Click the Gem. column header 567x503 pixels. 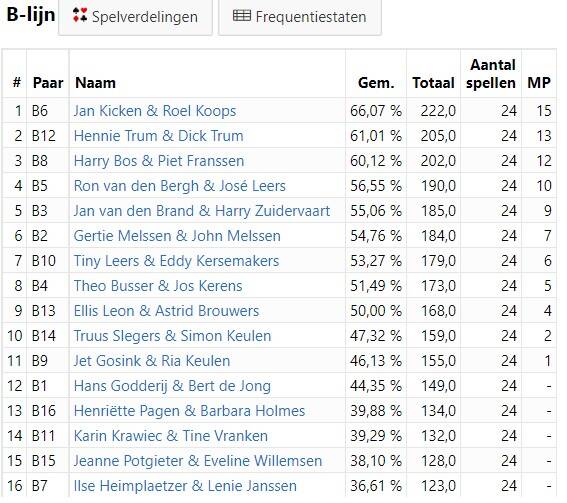[376, 83]
